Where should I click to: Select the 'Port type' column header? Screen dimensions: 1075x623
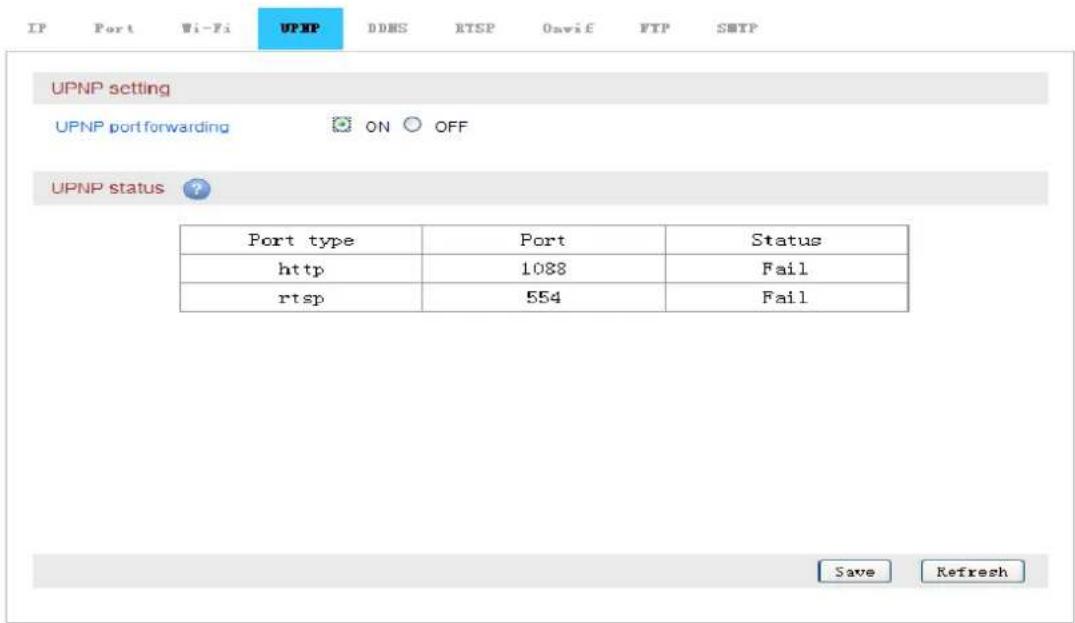tap(301, 240)
